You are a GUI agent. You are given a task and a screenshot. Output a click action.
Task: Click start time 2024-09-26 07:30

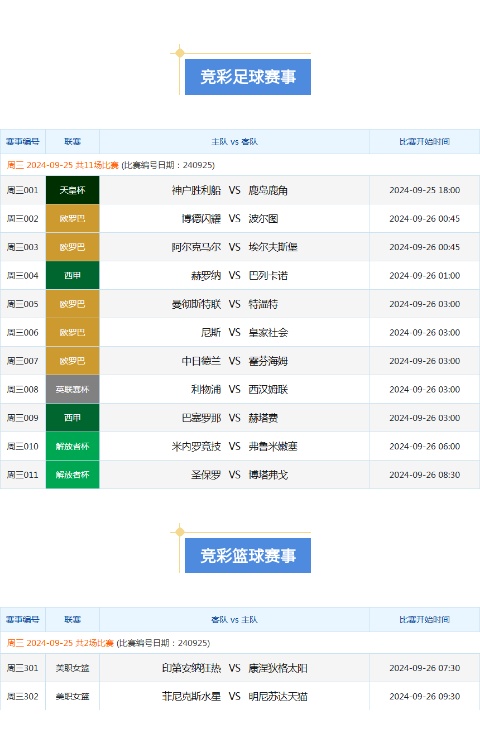coord(424,668)
